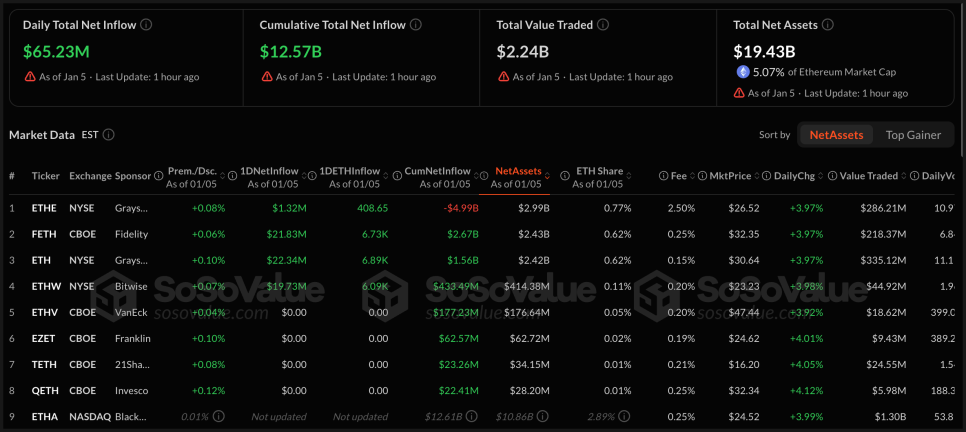Click info icon beside Daily Total Net Inflow
Screen dimensions: 966x432
(147, 24)
